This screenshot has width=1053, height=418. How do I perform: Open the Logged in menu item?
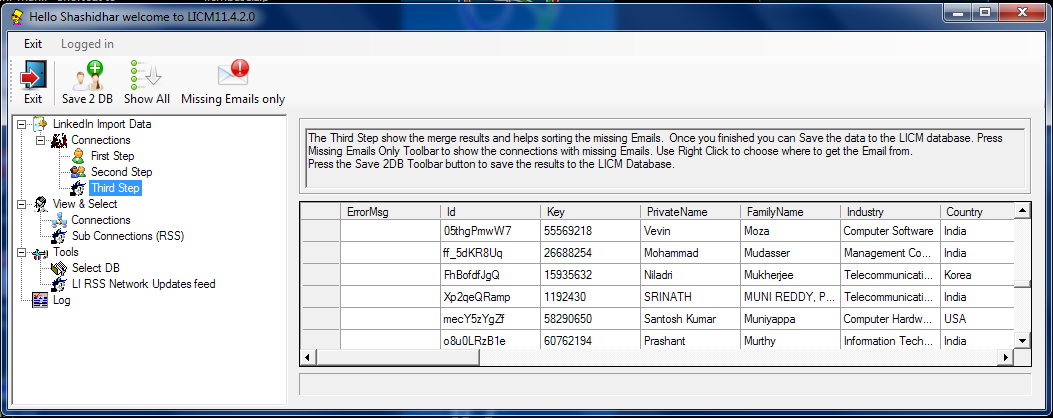(87, 44)
